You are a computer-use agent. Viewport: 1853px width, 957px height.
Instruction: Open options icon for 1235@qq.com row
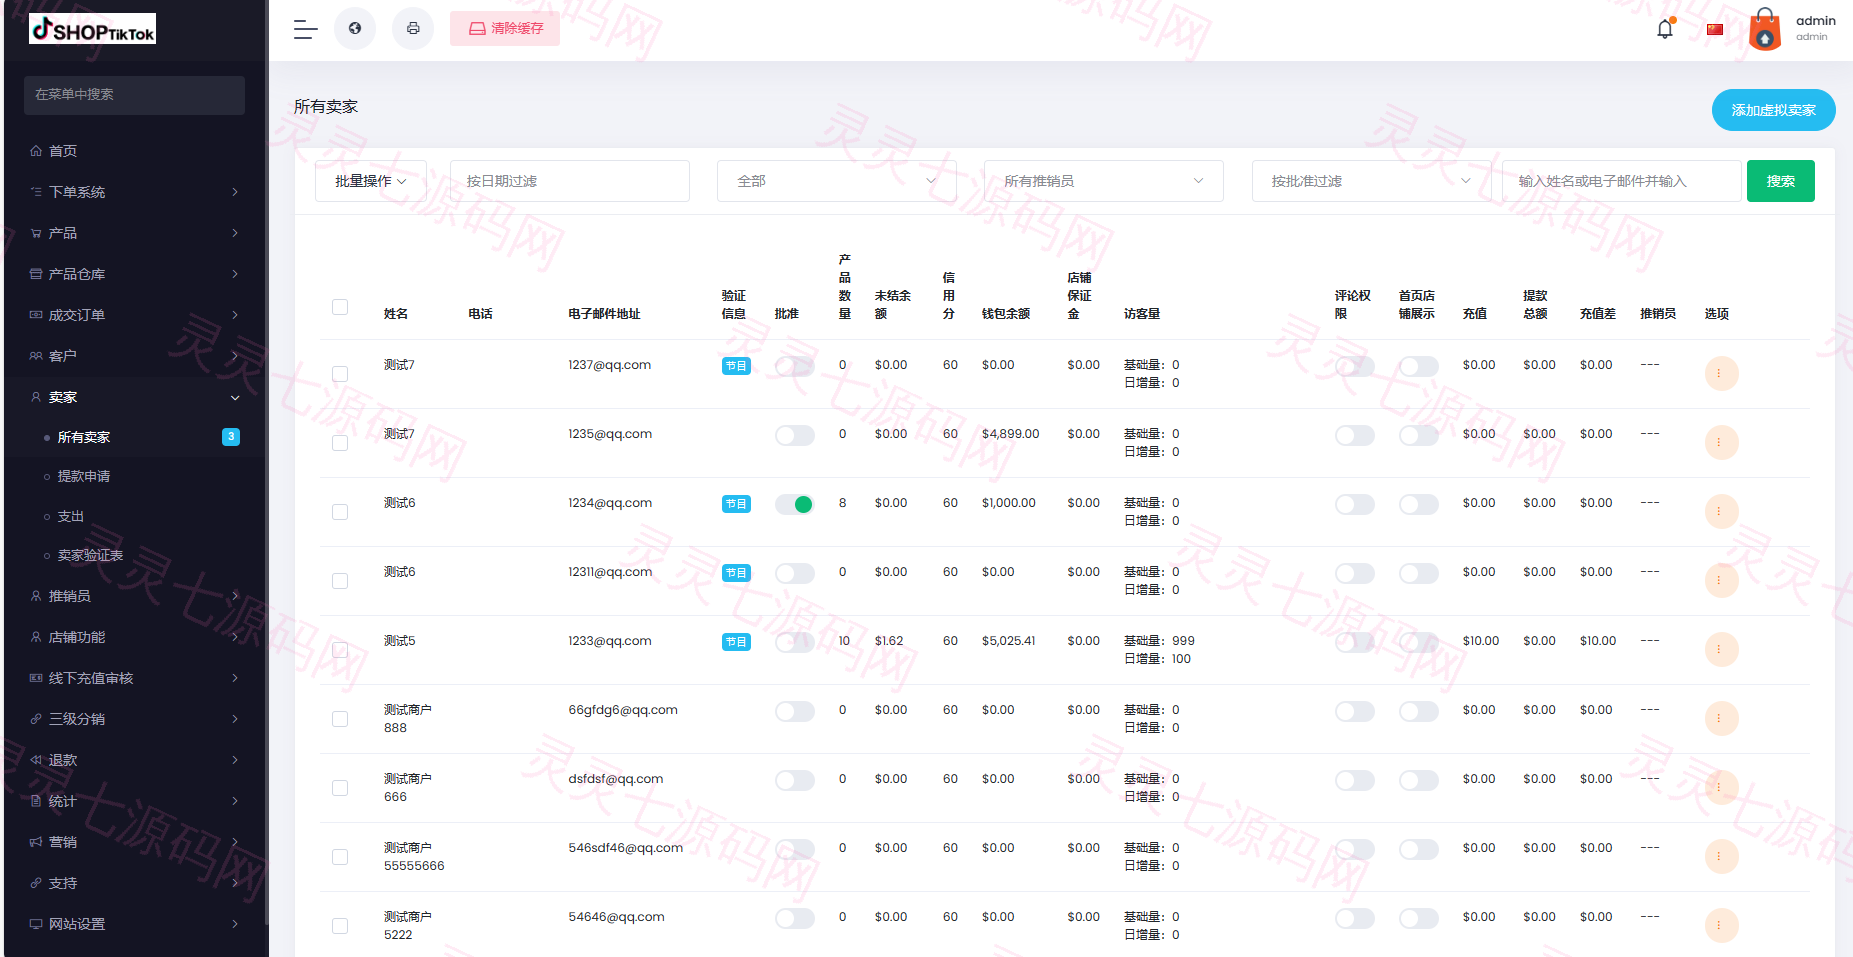pos(1721,443)
